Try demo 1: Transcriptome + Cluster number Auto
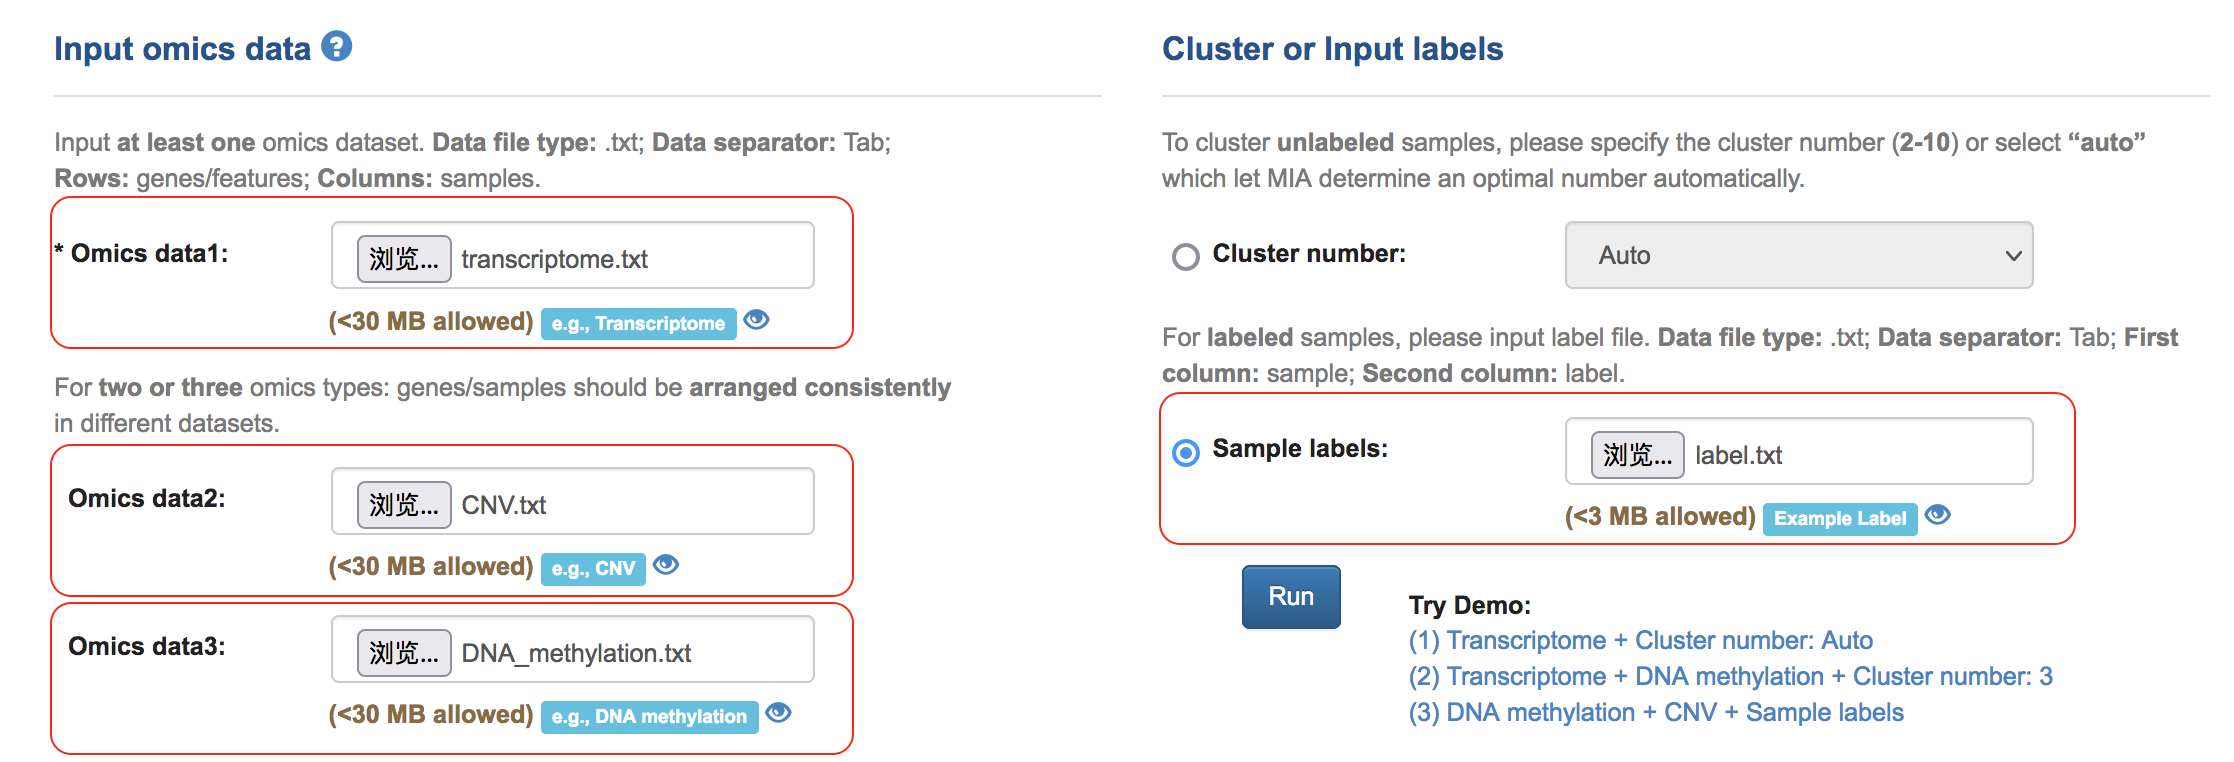Image resolution: width=2234 pixels, height=762 pixels. (x=1640, y=640)
